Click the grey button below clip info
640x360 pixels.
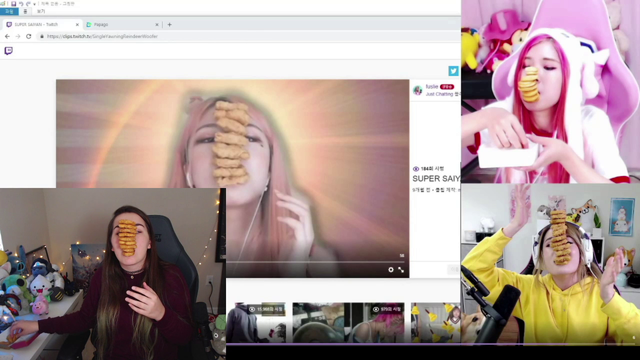coord(454,269)
